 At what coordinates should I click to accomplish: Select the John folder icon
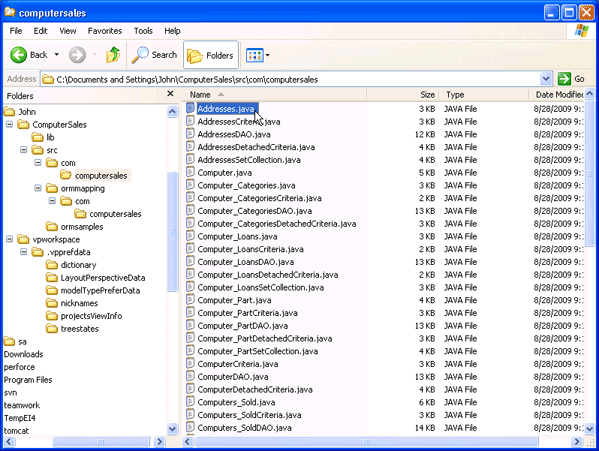point(9,112)
